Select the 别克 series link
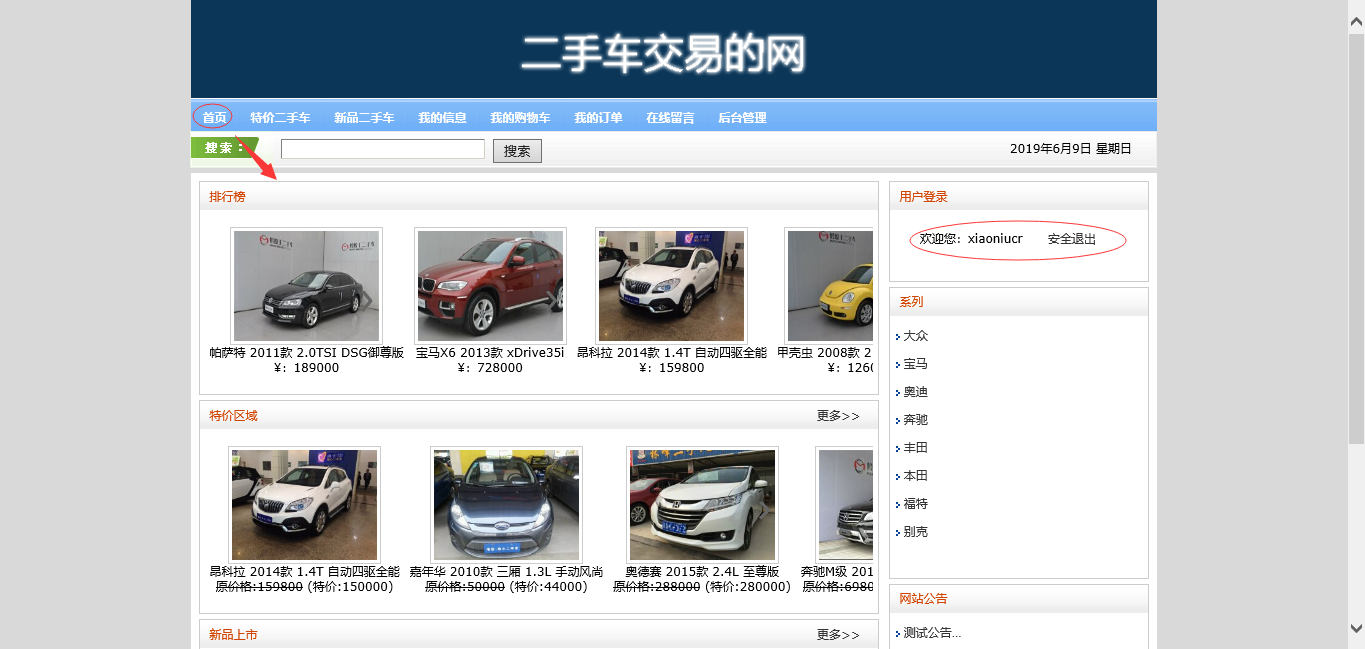Screen dimensions: 1365x649 tap(916, 532)
